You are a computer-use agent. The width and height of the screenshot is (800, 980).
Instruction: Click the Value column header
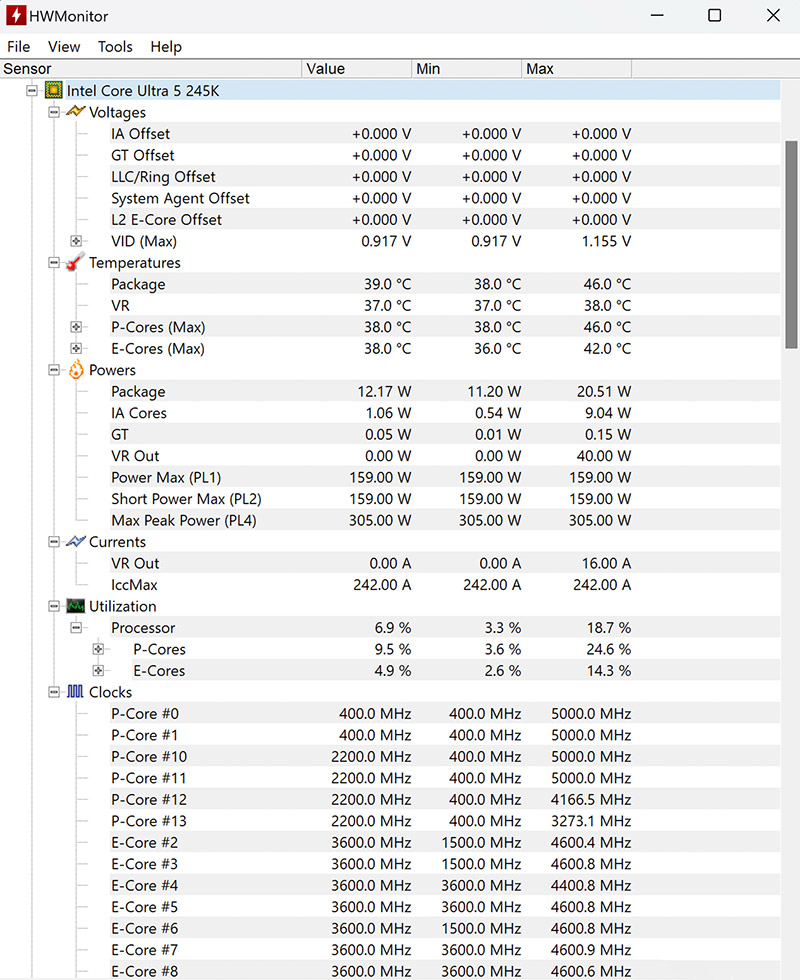356,69
